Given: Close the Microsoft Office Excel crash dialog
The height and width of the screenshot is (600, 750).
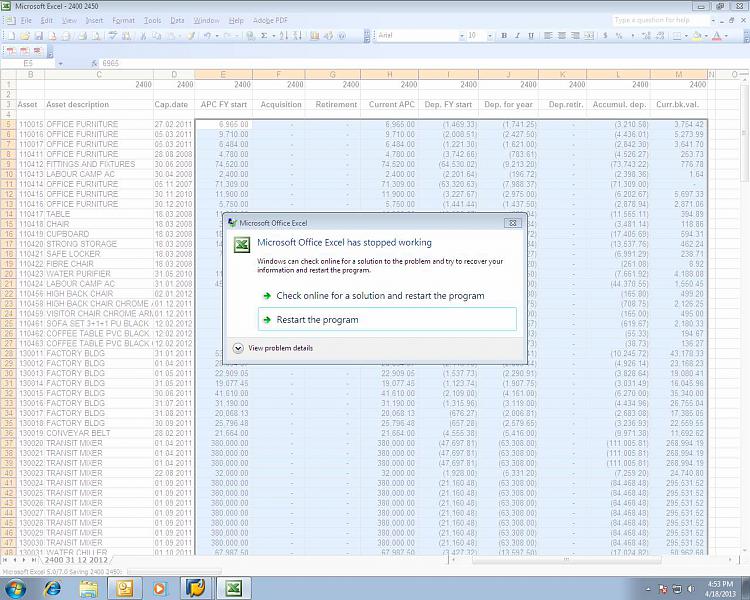Looking at the screenshot, I should point(512,223).
